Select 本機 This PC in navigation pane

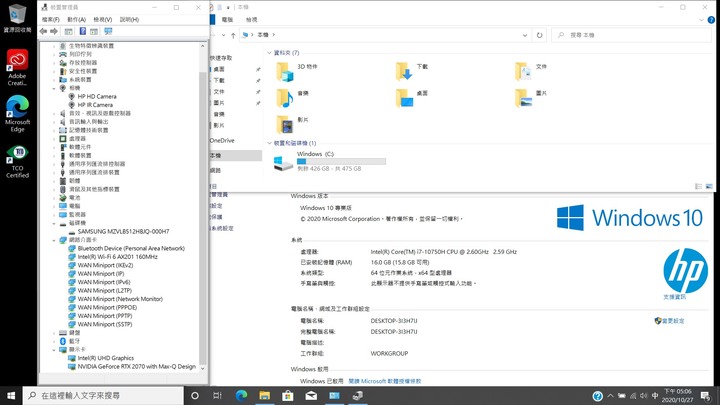click(x=236, y=156)
